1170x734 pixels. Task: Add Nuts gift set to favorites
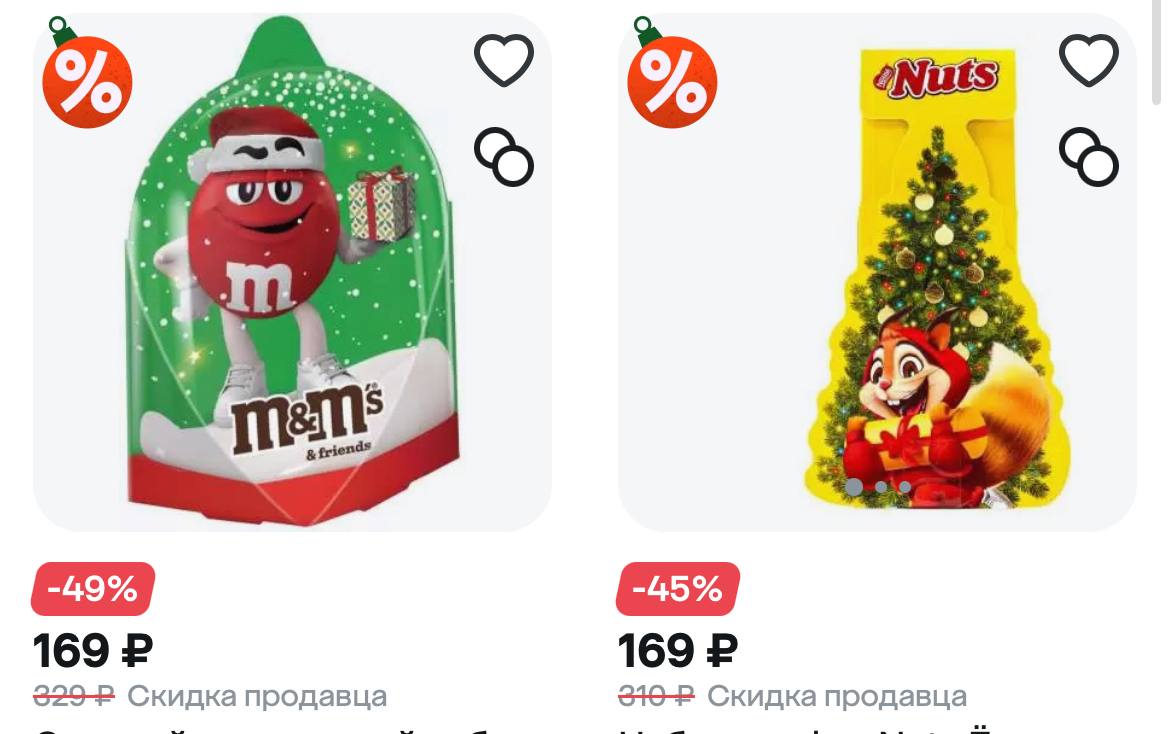[x=1089, y=60]
